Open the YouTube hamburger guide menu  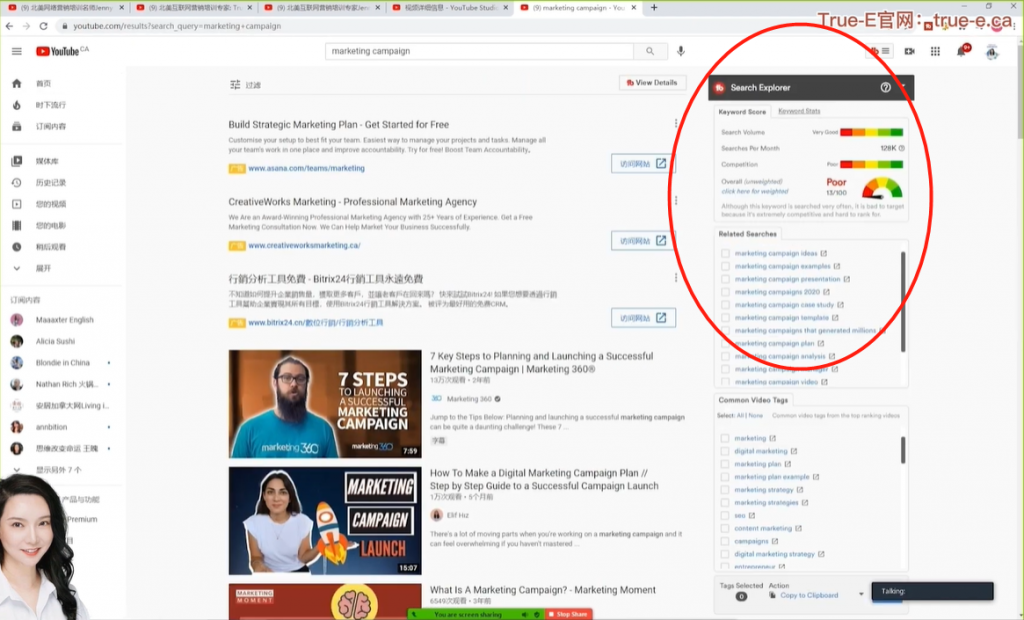(x=16, y=51)
